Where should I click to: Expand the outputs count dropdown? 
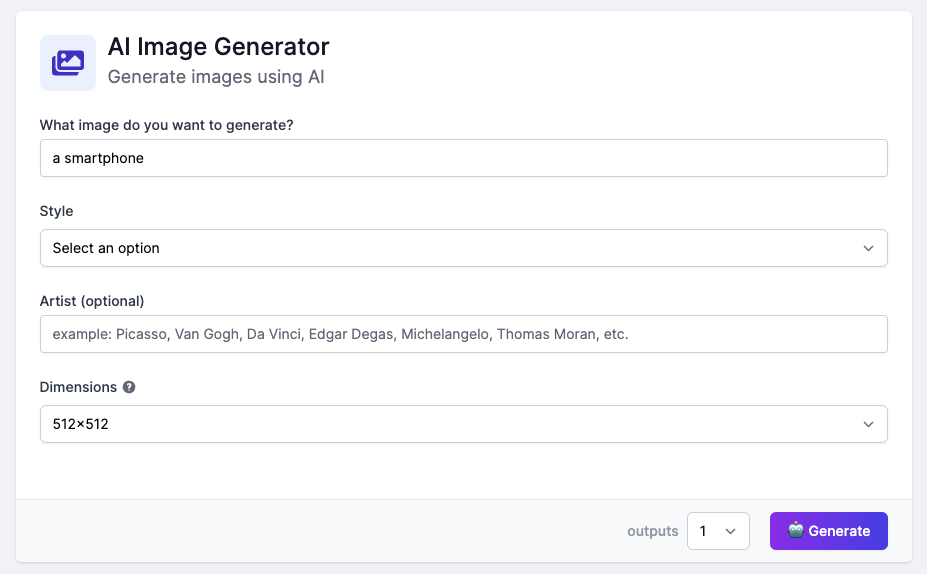click(717, 531)
